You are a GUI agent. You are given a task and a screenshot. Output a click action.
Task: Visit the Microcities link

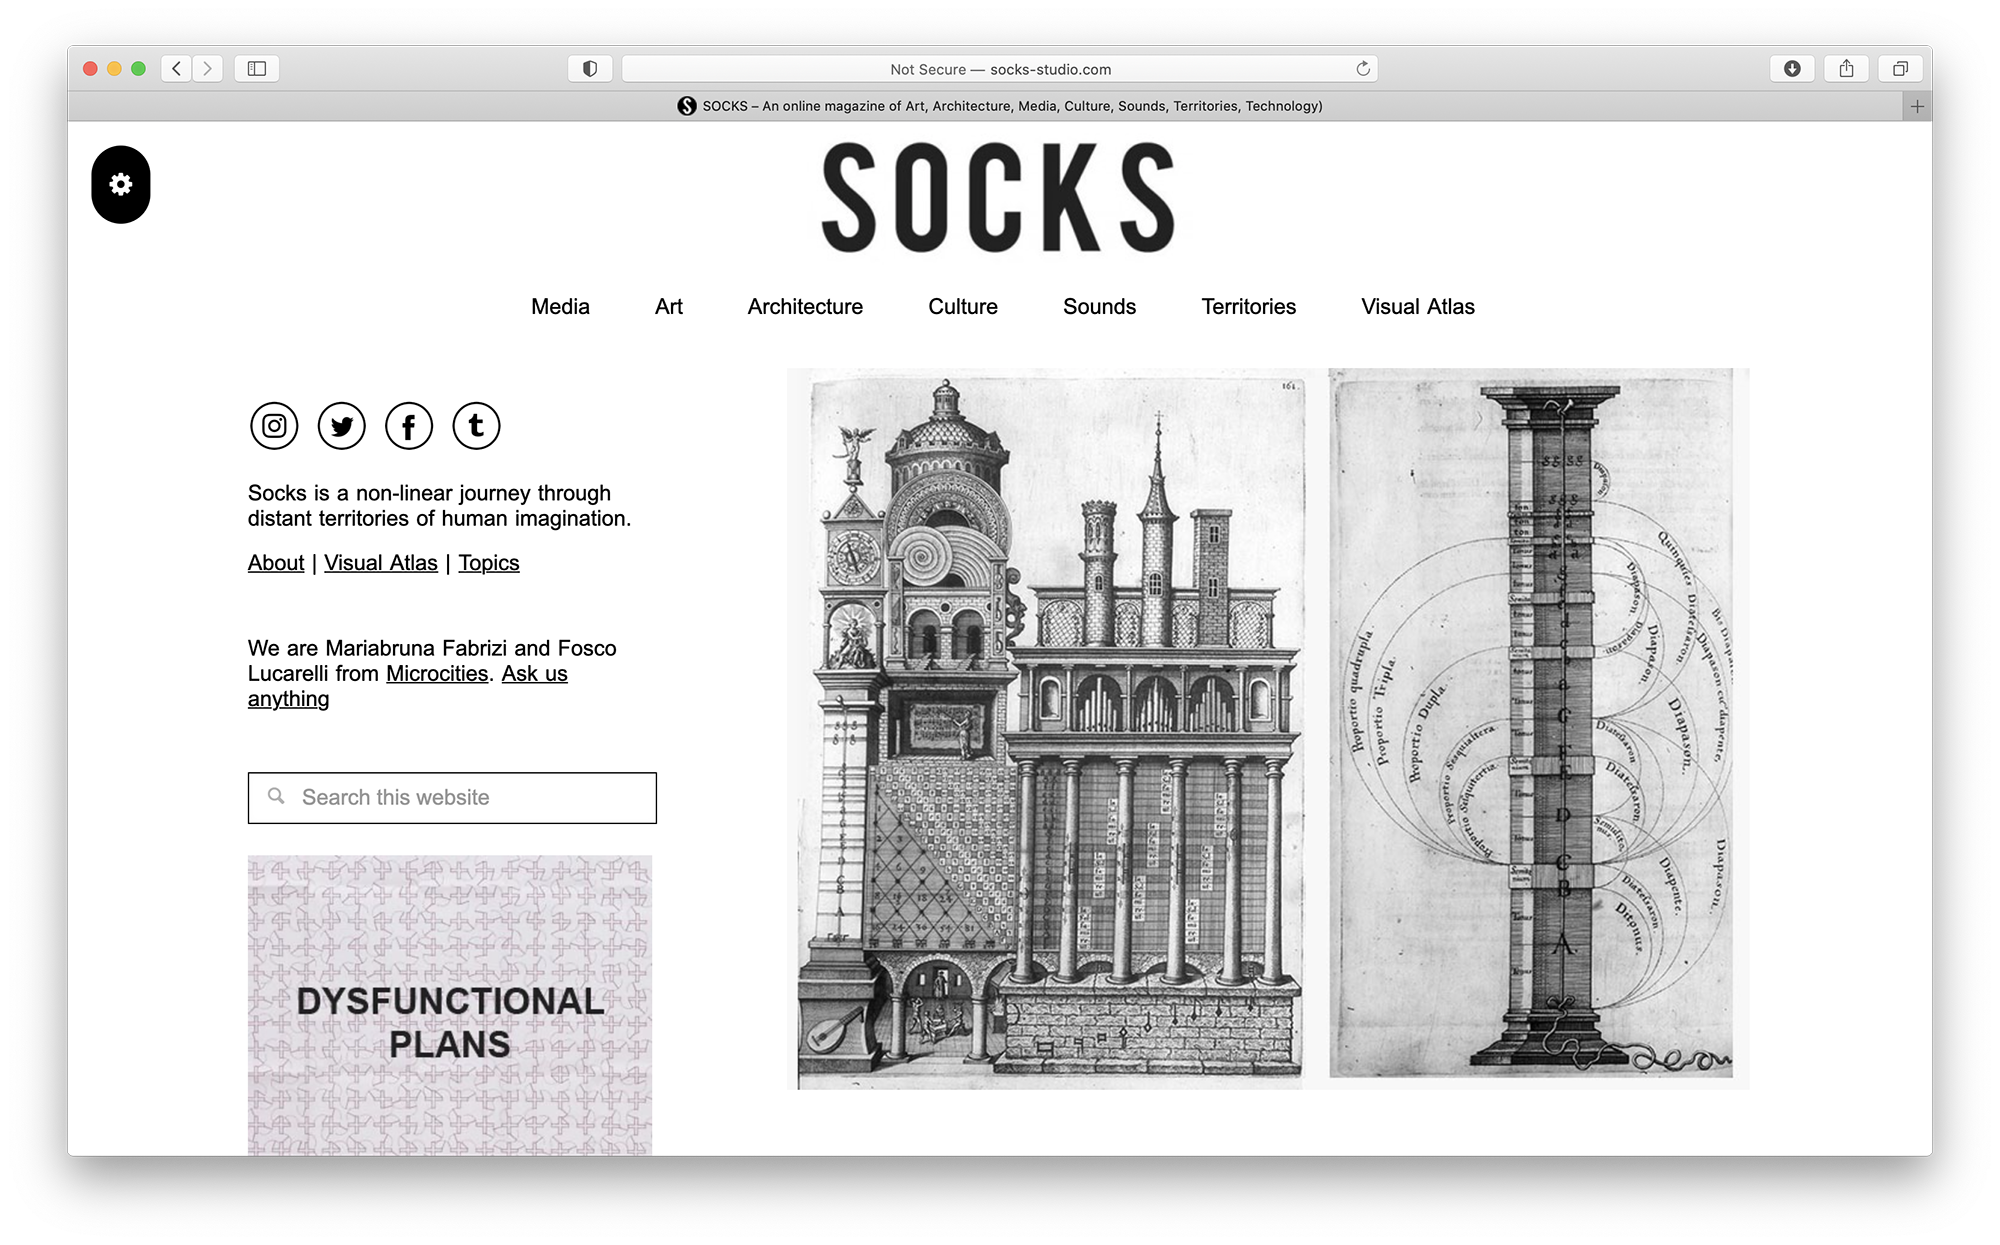437,674
